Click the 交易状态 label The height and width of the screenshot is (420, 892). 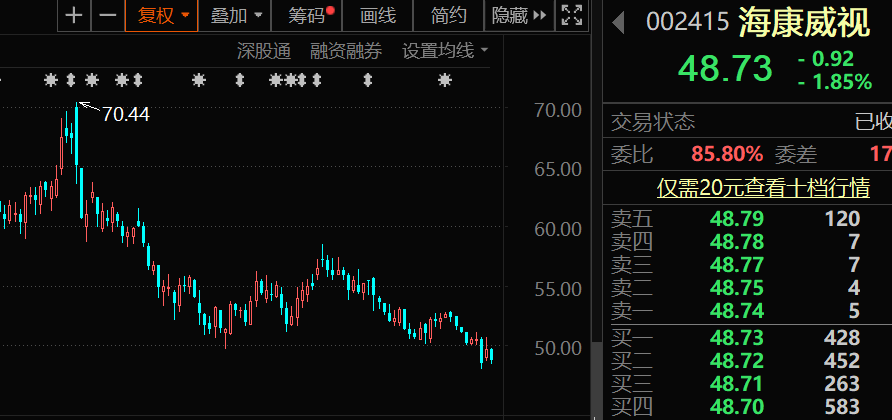coord(653,122)
